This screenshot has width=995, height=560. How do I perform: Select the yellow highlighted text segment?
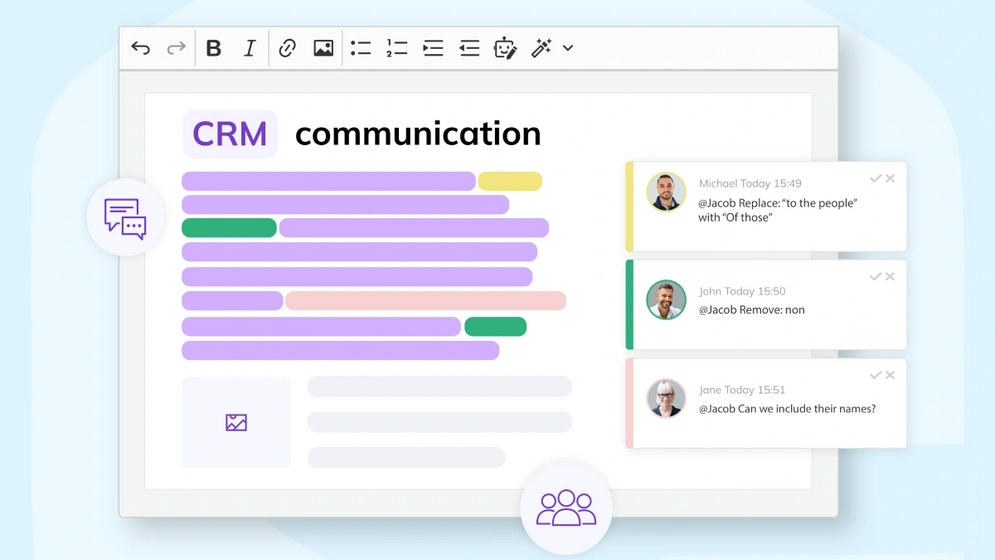510,182
